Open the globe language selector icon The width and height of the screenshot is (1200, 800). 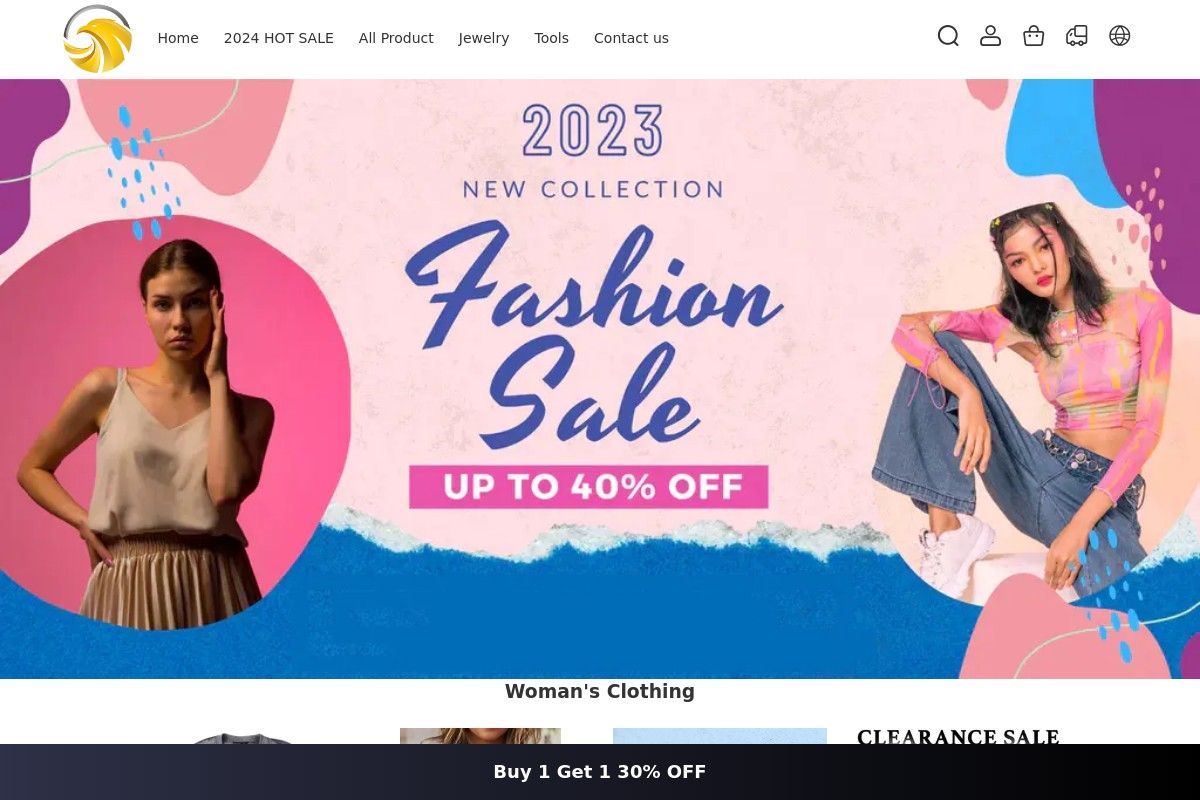tap(1119, 37)
